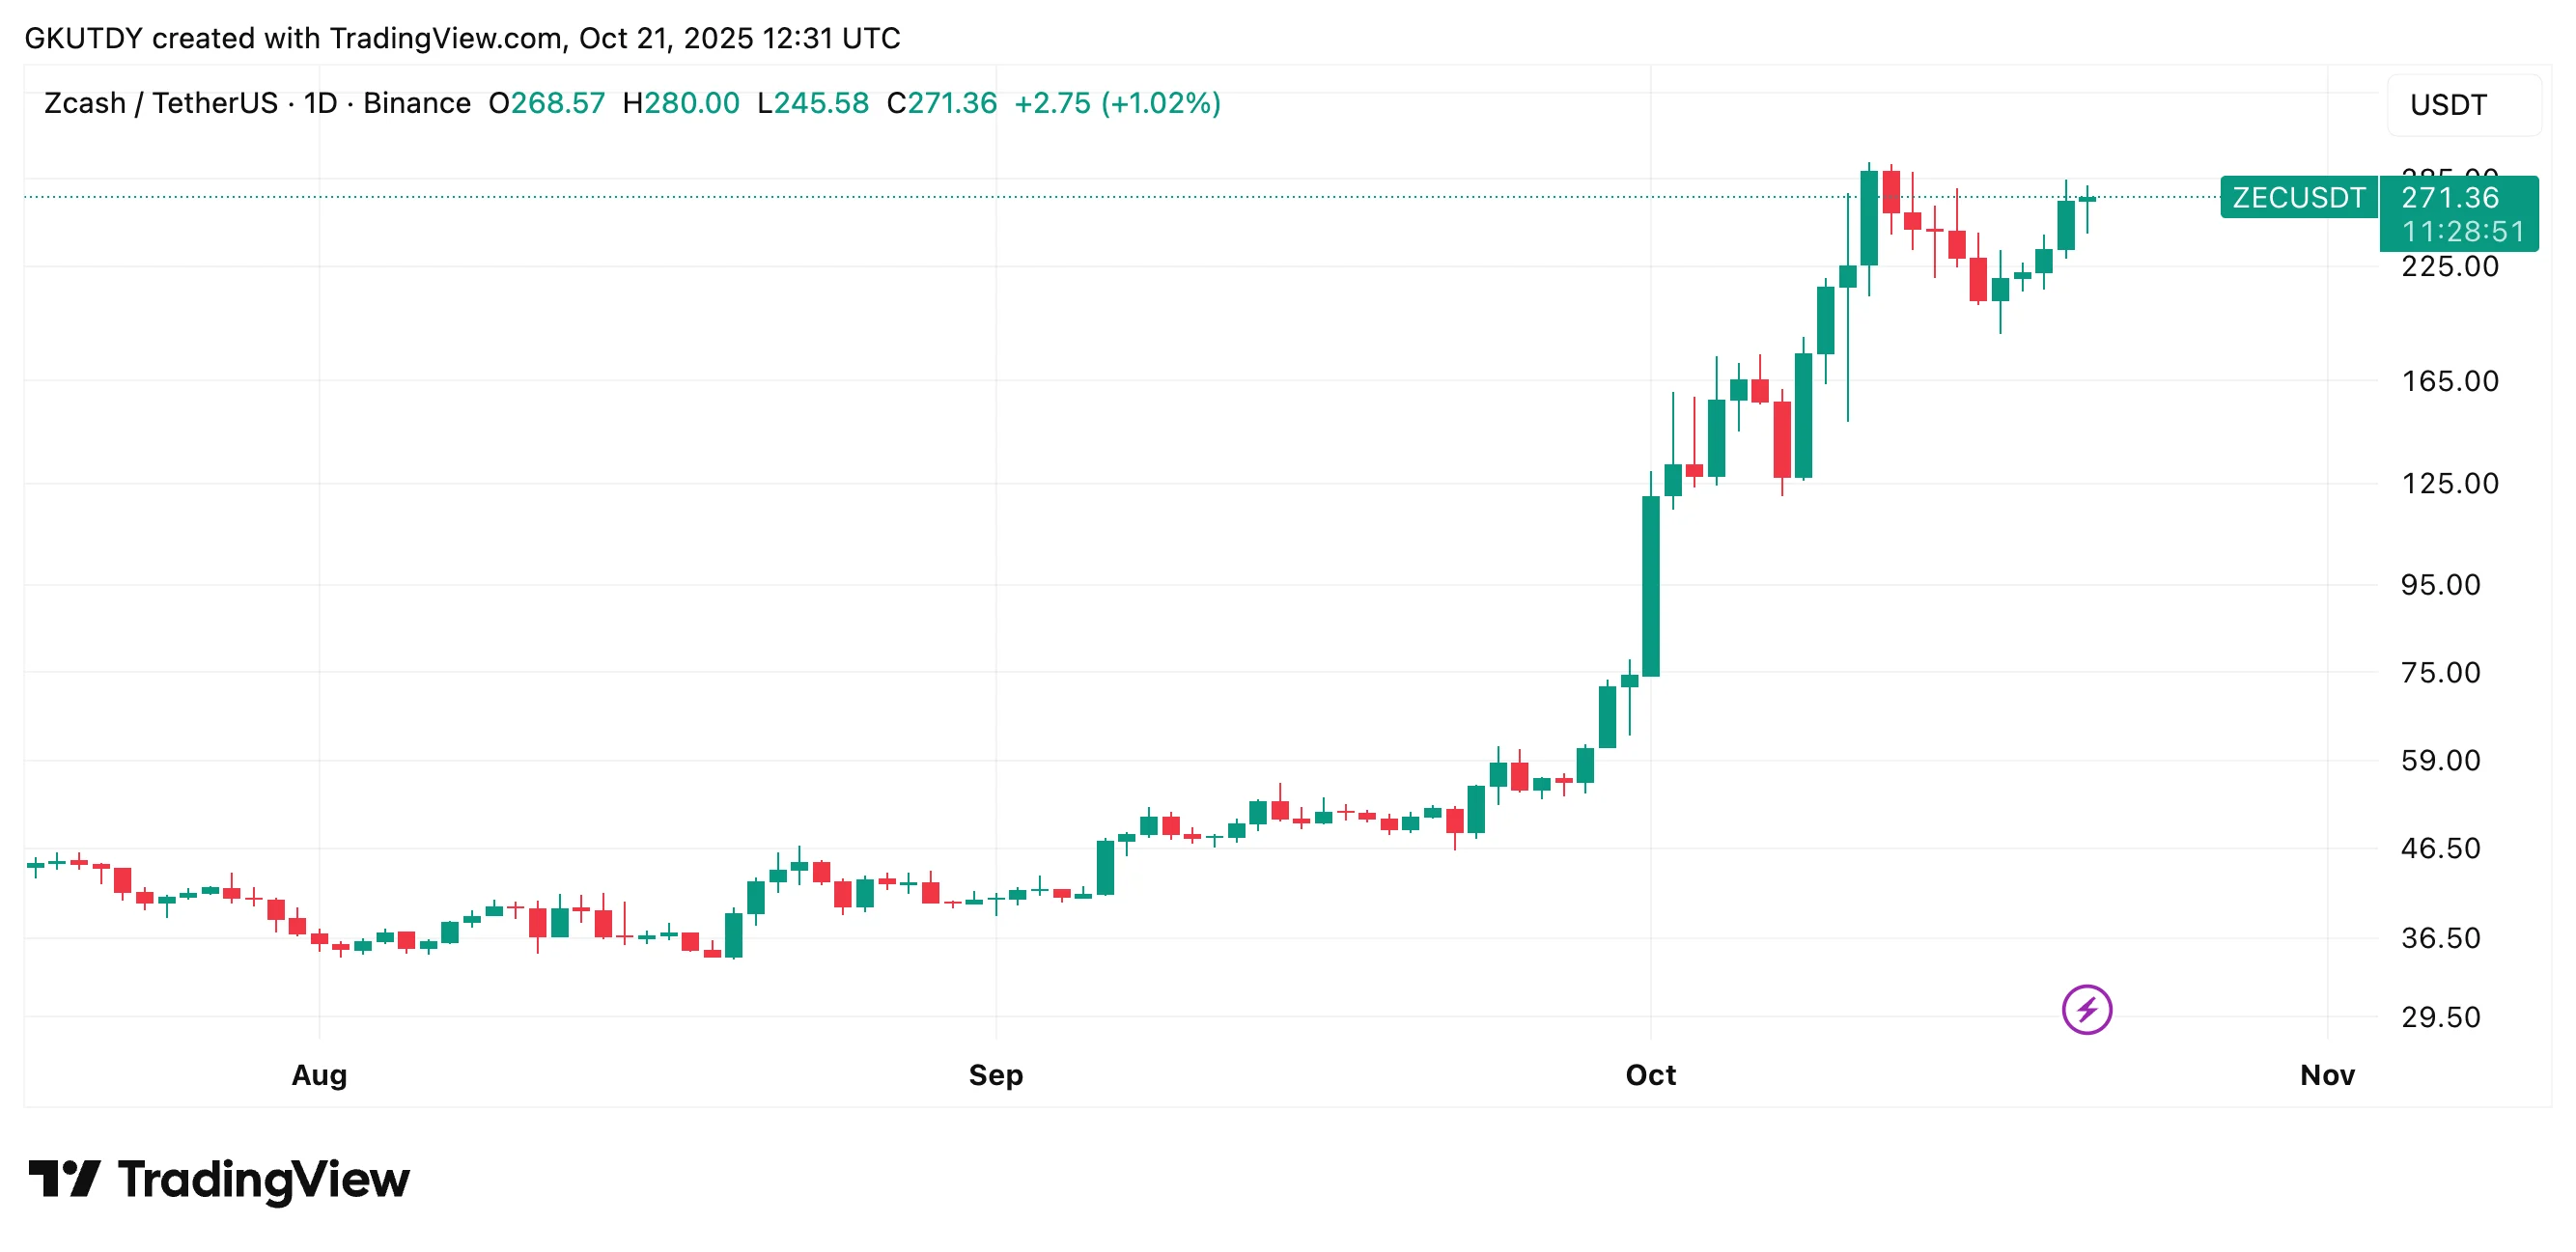Click the Sep label on time axis
This screenshot has width=2576, height=1252.
[x=995, y=1075]
